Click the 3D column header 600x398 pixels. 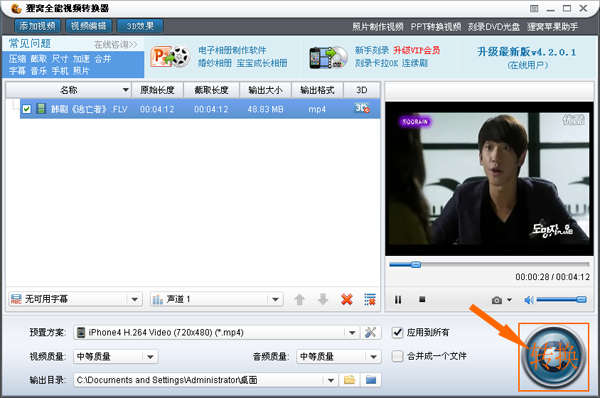pos(362,90)
